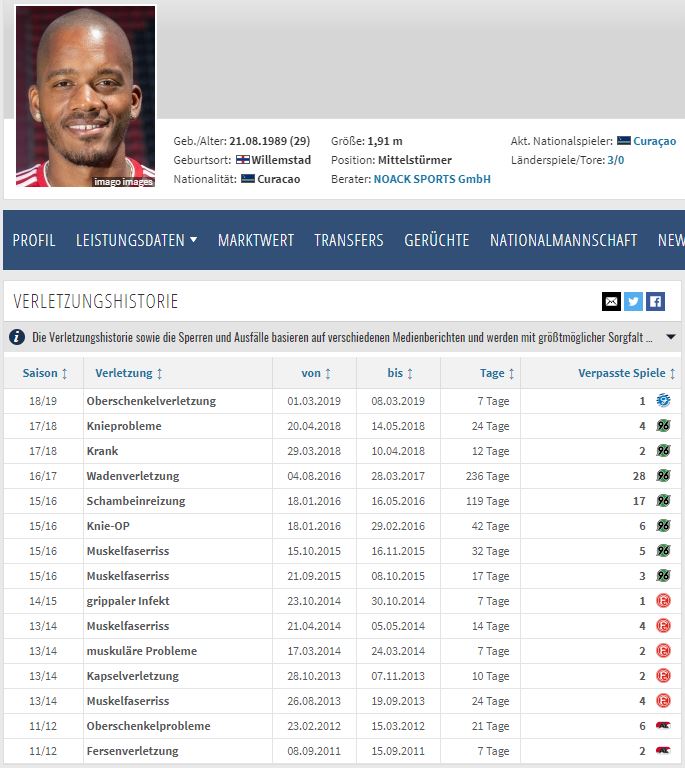Open the Gerüchte tab

437,240
